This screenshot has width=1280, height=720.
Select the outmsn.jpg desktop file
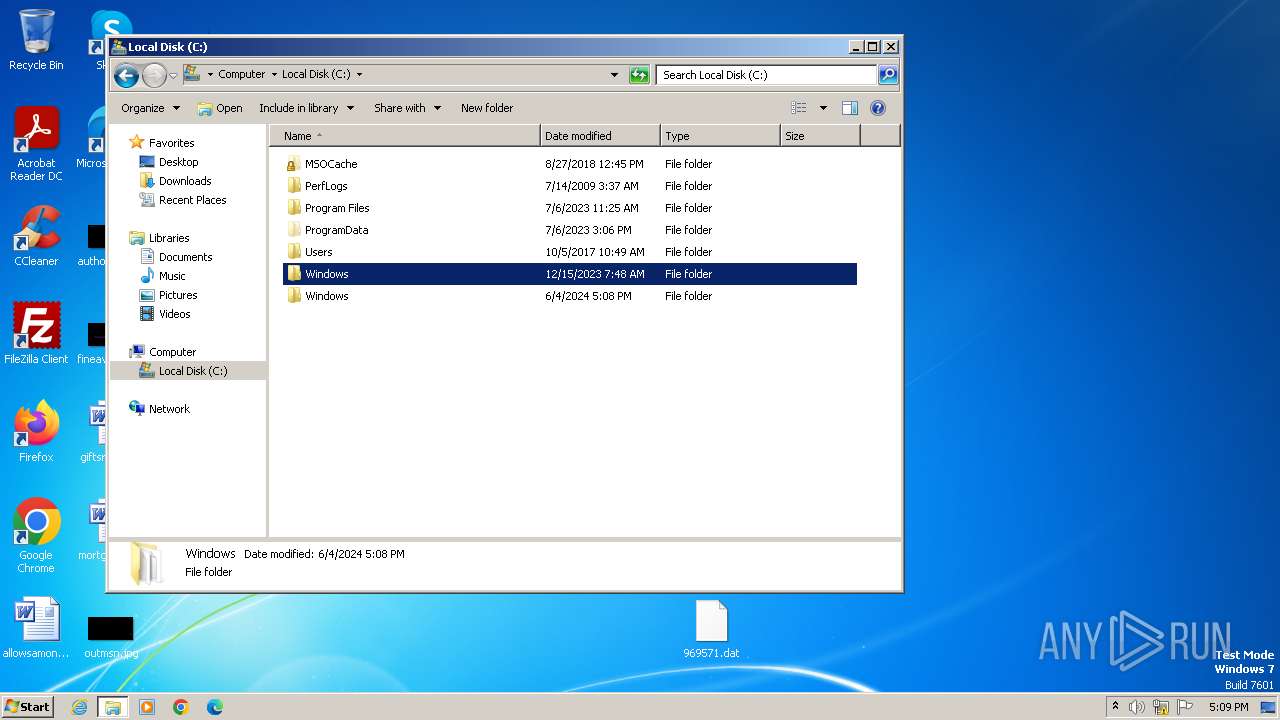click(110, 637)
